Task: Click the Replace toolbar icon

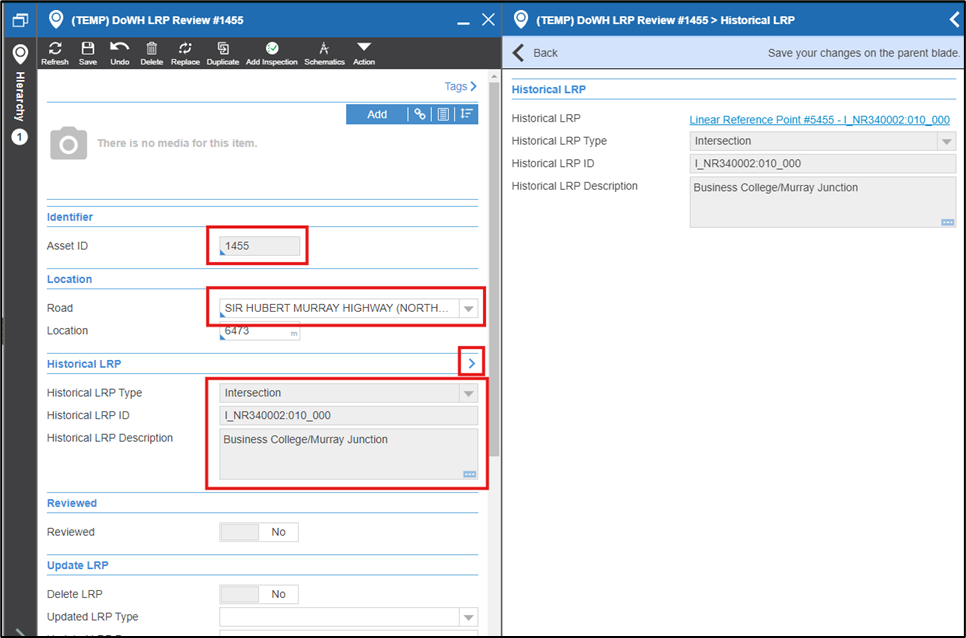Action: point(185,53)
